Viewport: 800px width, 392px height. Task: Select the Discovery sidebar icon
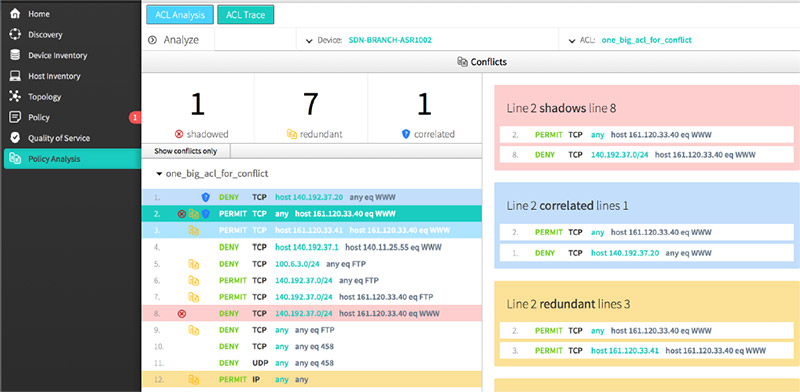point(15,34)
